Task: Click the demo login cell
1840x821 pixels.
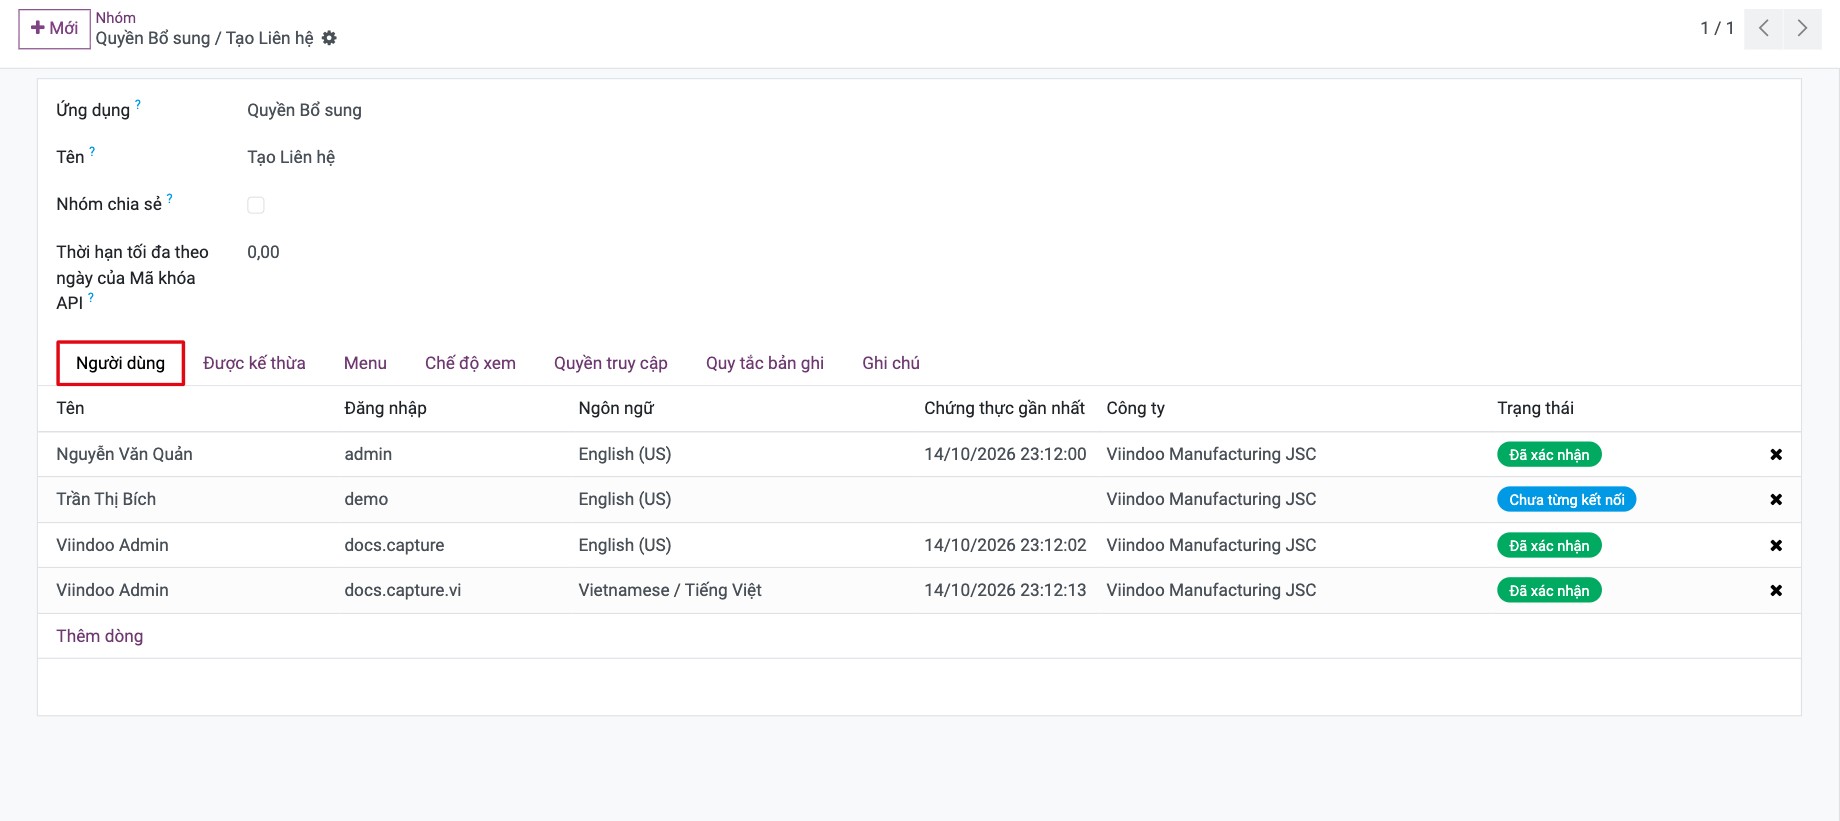Action: point(366,499)
